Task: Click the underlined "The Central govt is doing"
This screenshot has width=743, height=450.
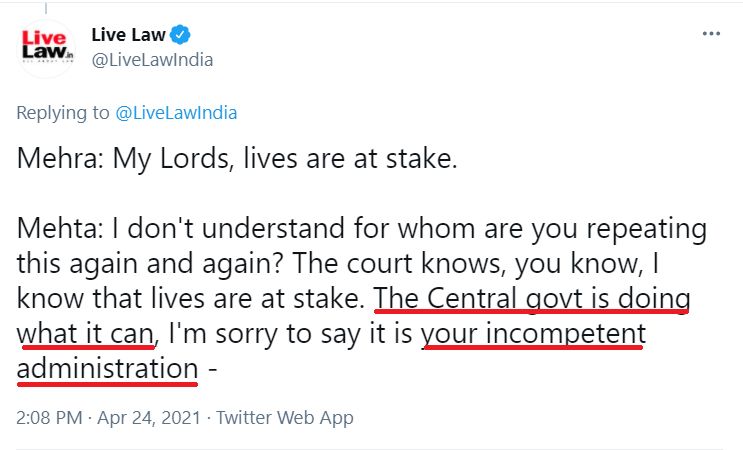Action: point(532,300)
